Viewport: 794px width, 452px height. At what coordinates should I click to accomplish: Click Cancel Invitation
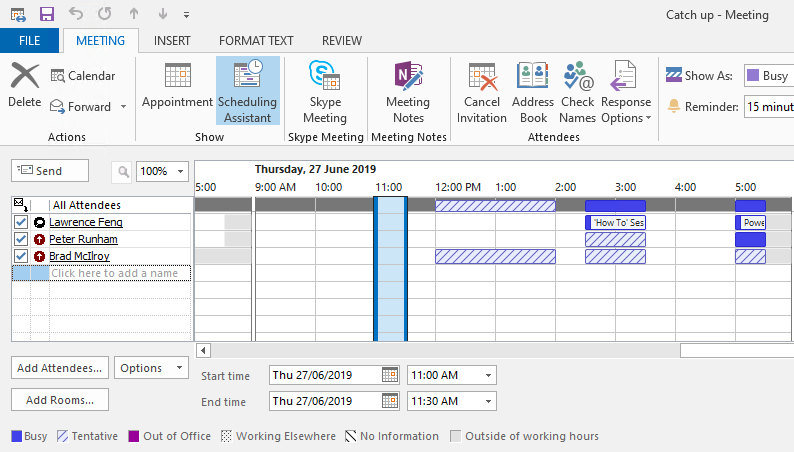[x=482, y=91]
